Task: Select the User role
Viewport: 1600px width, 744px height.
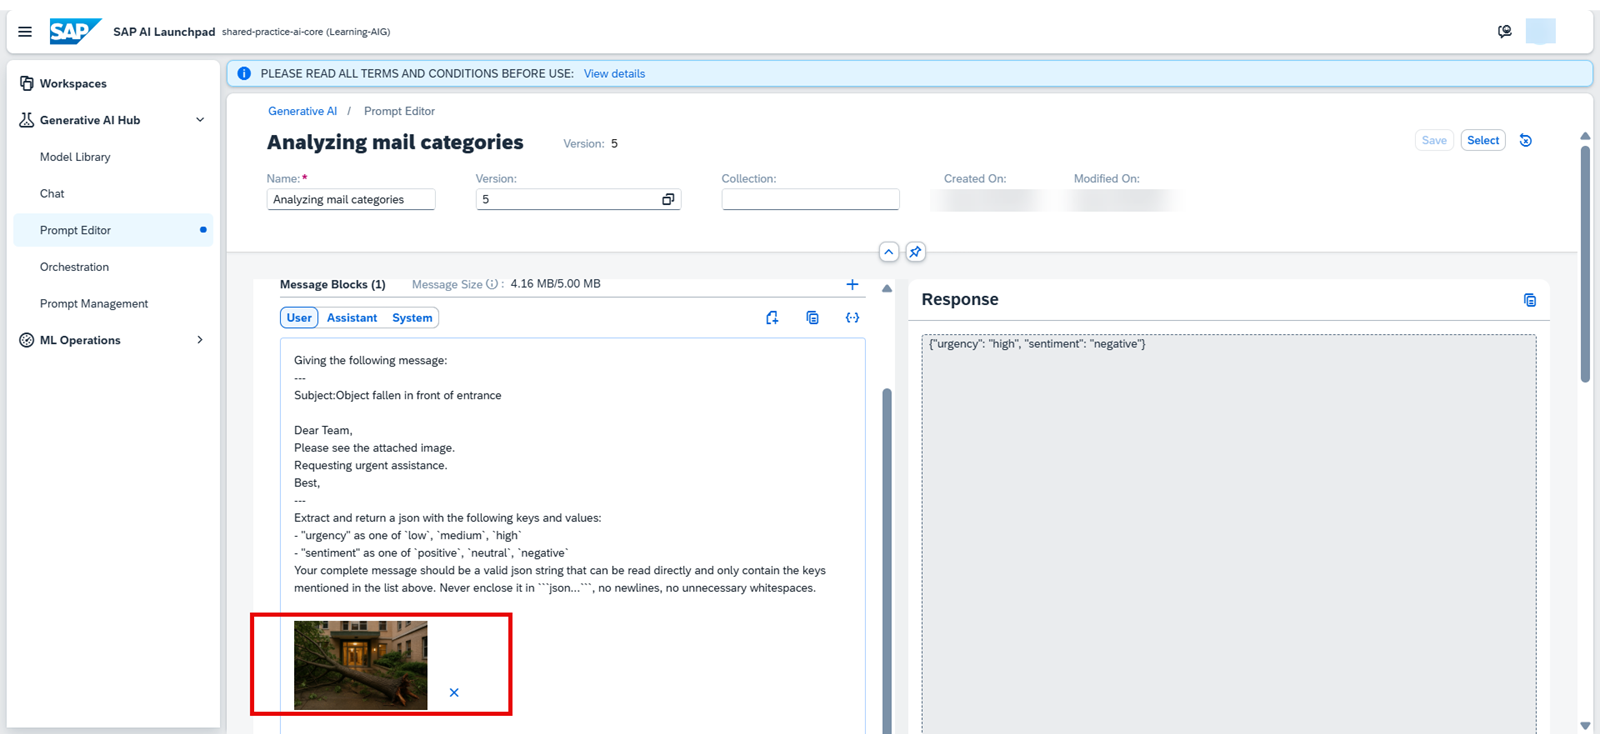Action: [x=299, y=318]
